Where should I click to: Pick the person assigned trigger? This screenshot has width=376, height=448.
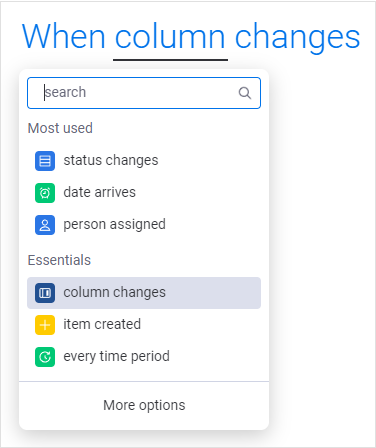coord(144,225)
